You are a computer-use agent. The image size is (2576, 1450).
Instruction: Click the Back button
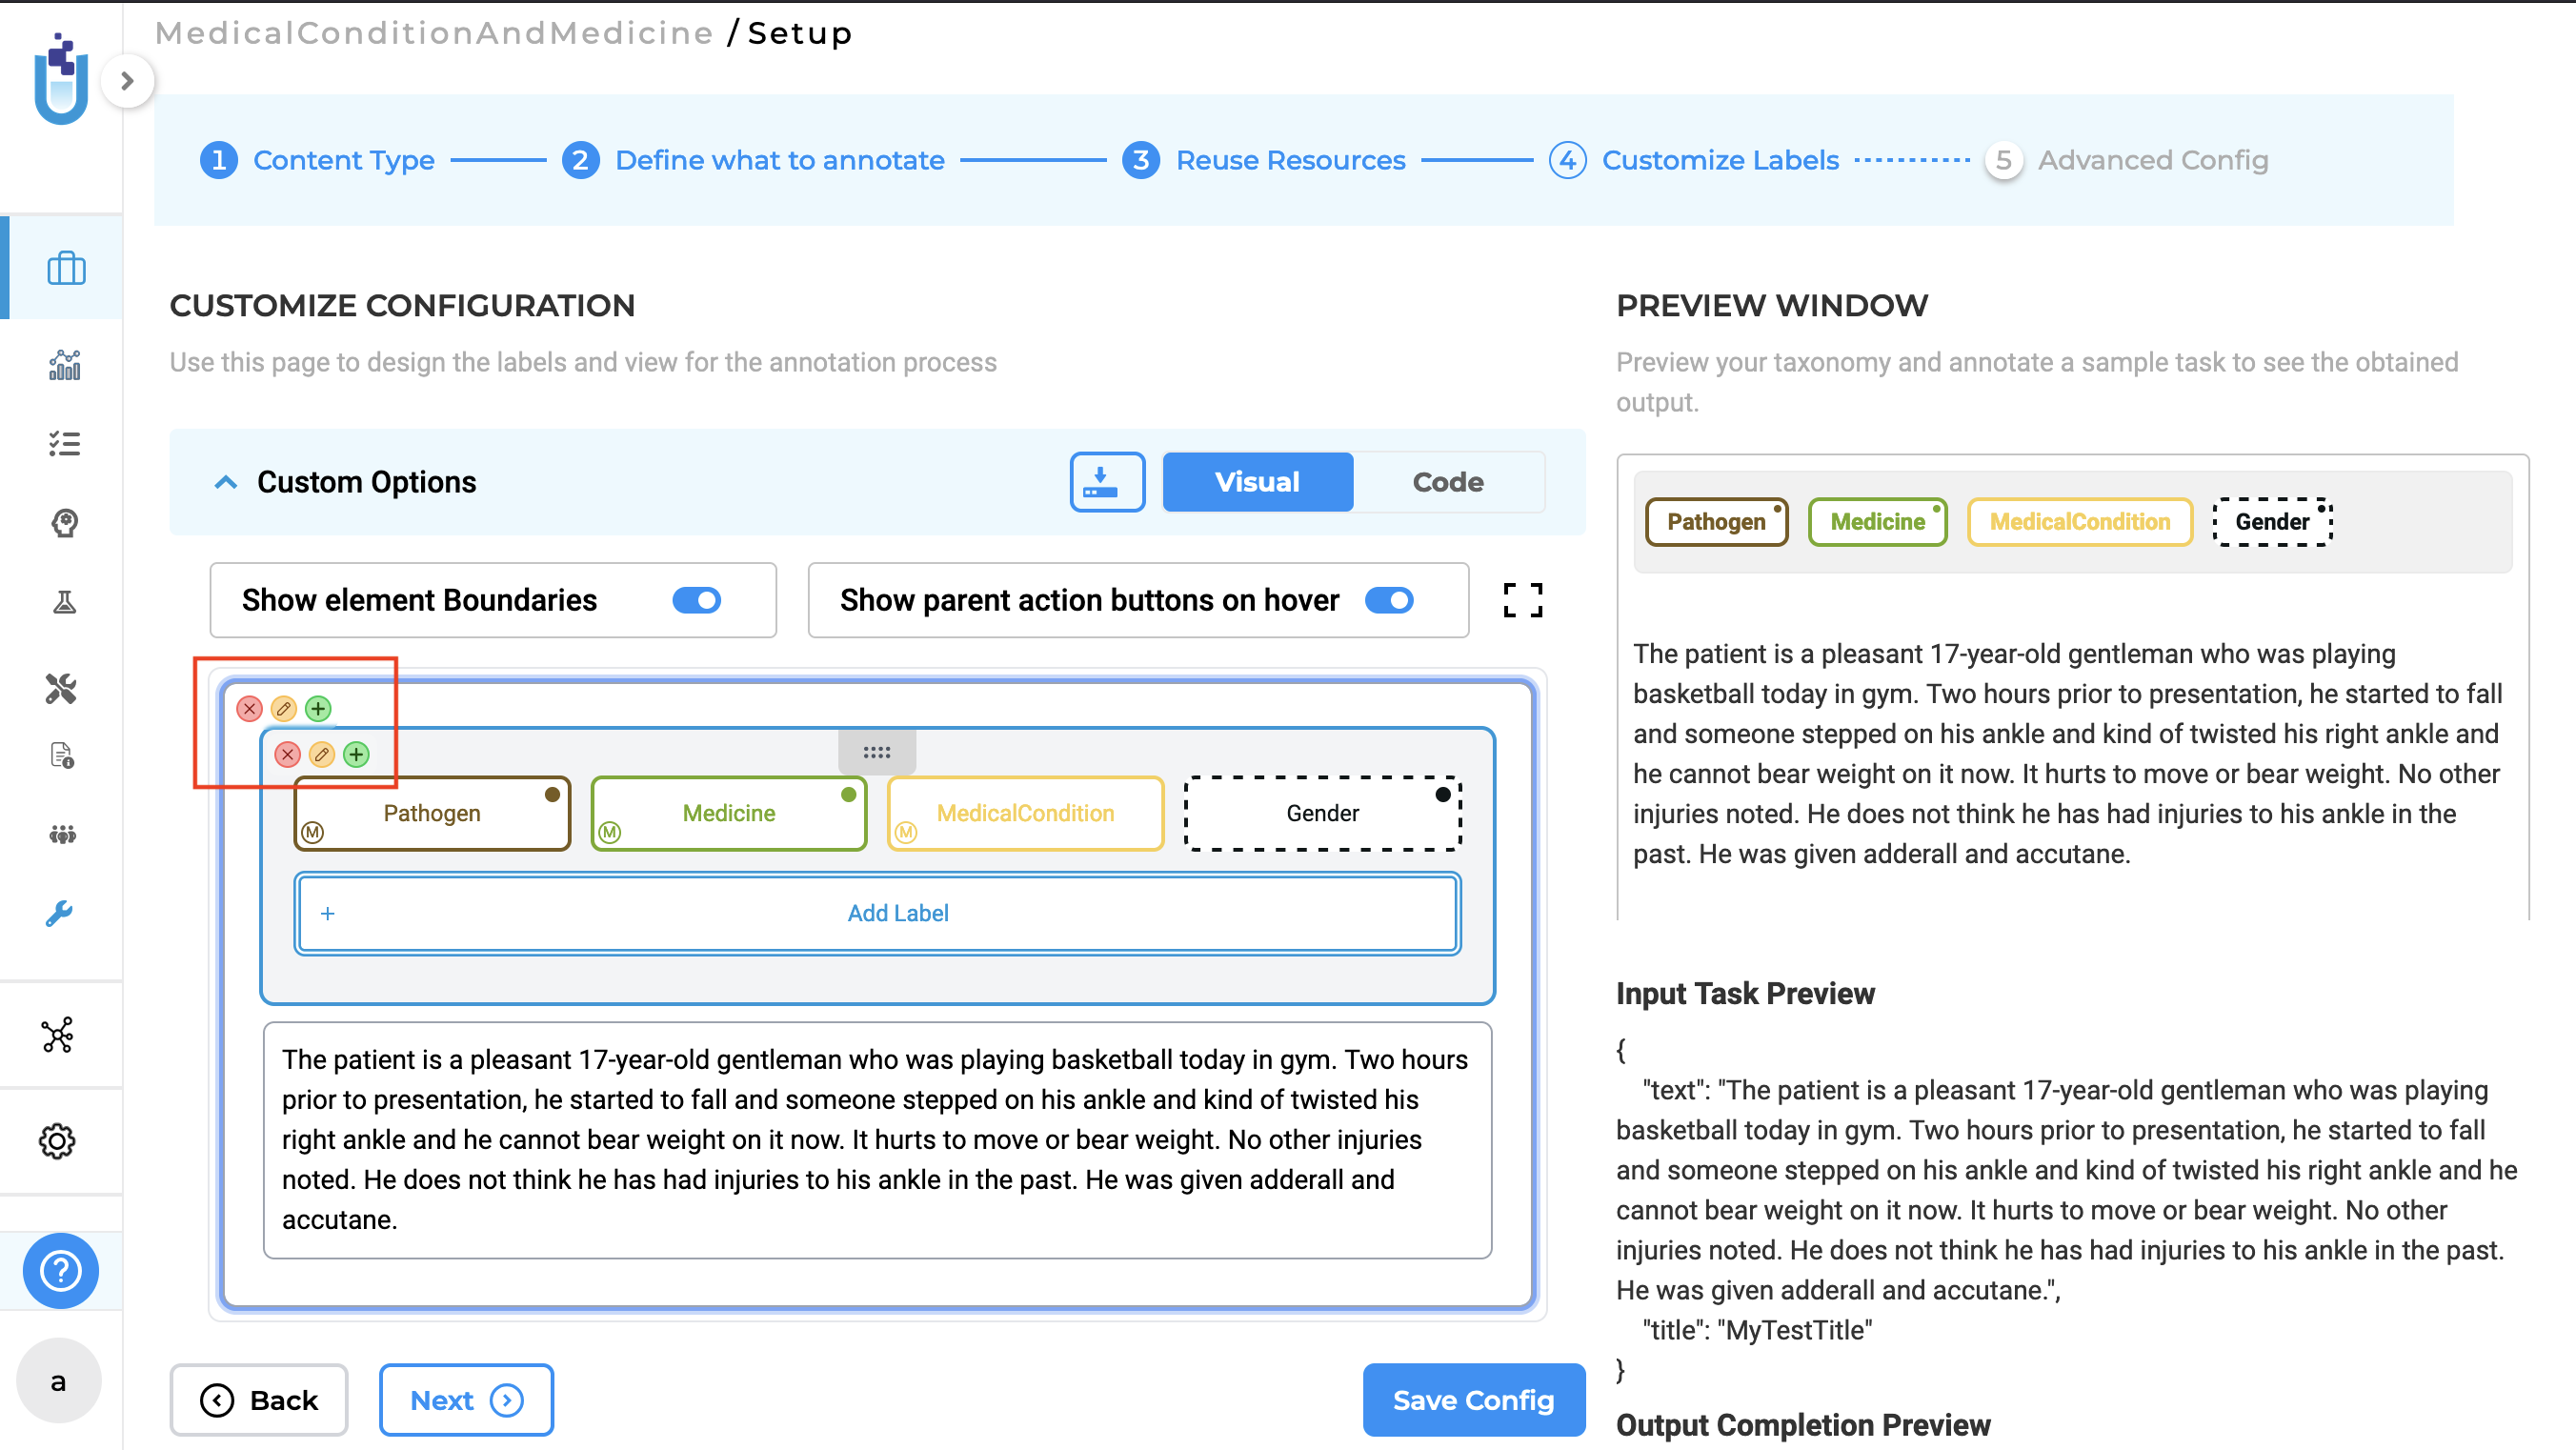click(x=259, y=1400)
